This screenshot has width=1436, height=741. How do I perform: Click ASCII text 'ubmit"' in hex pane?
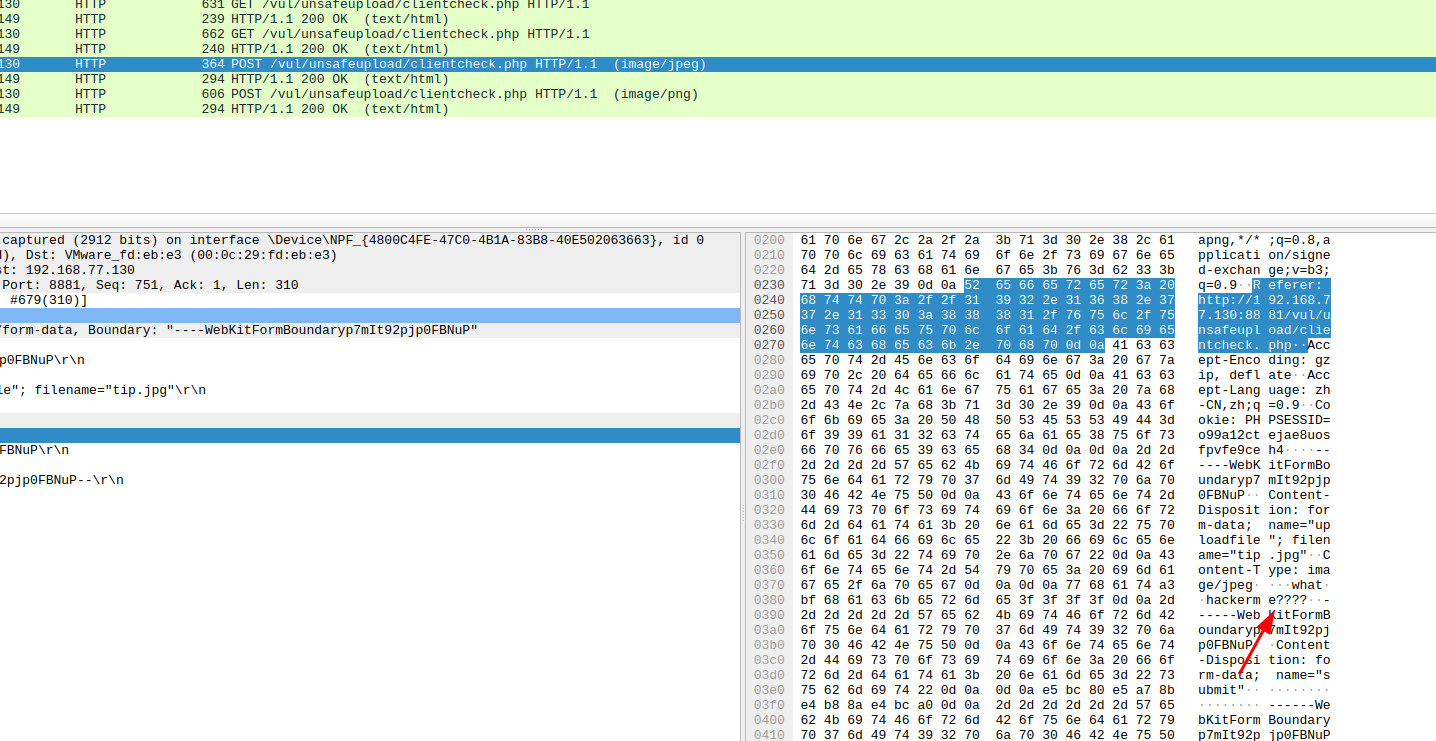1223,690
